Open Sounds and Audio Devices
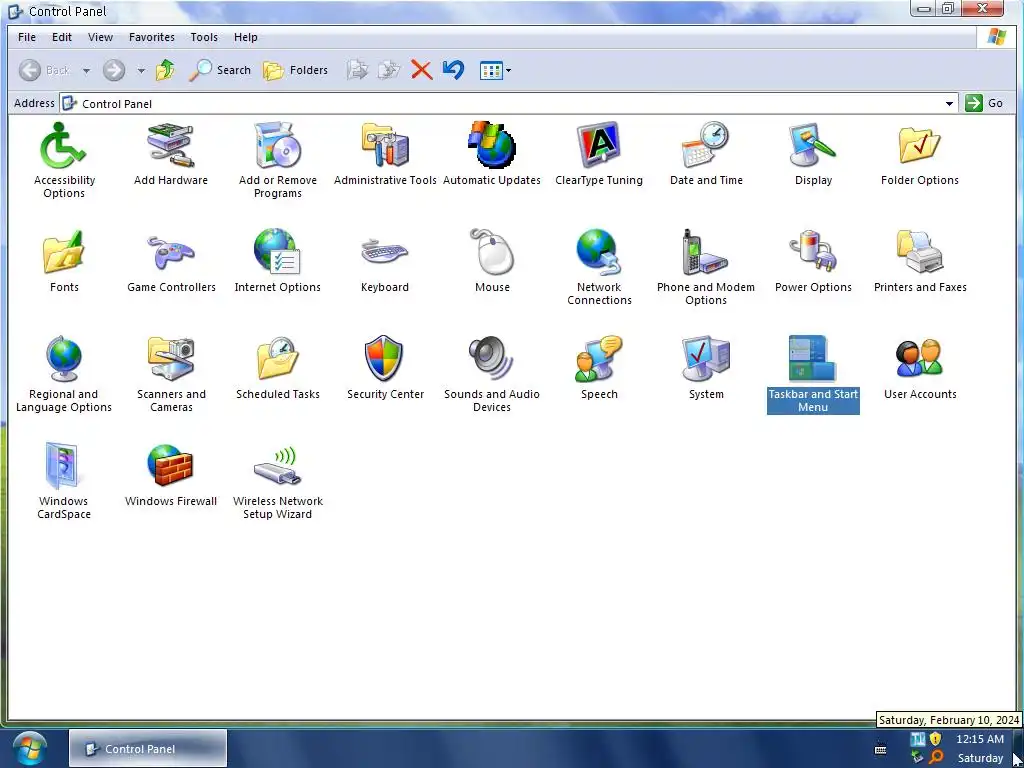The image size is (1024, 768). point(492,375)
